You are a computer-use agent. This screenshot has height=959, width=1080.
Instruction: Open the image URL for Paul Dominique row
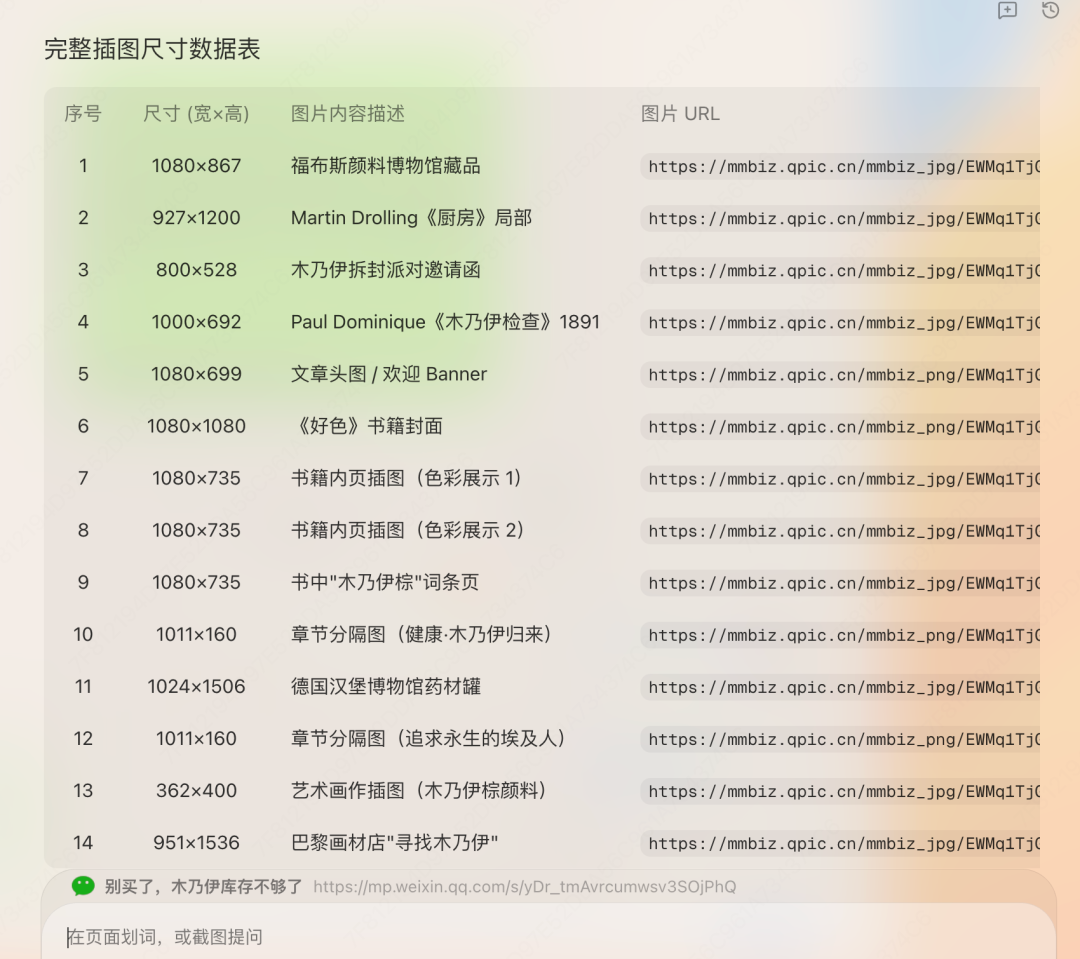[x=840, y=323]
